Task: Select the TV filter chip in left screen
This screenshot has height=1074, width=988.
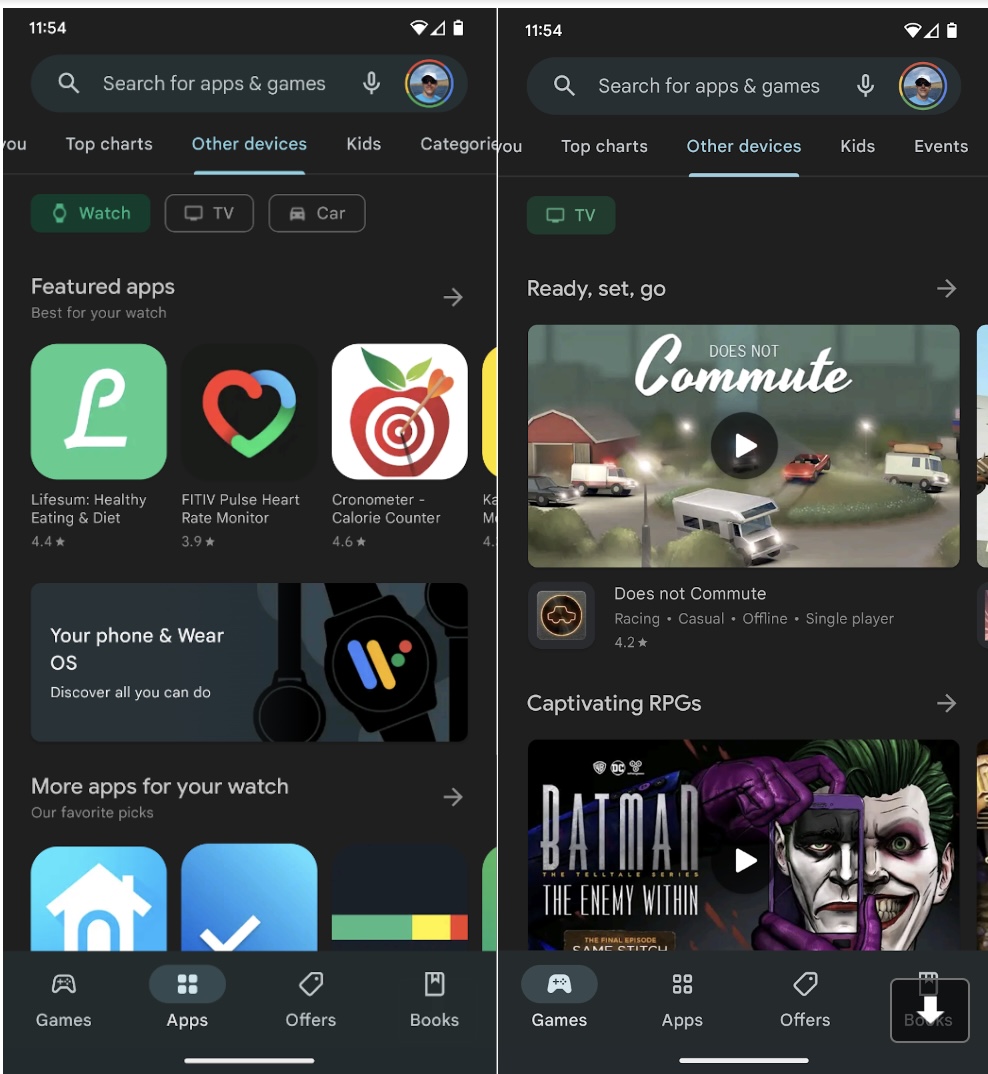Action: [x=209, y=213]
